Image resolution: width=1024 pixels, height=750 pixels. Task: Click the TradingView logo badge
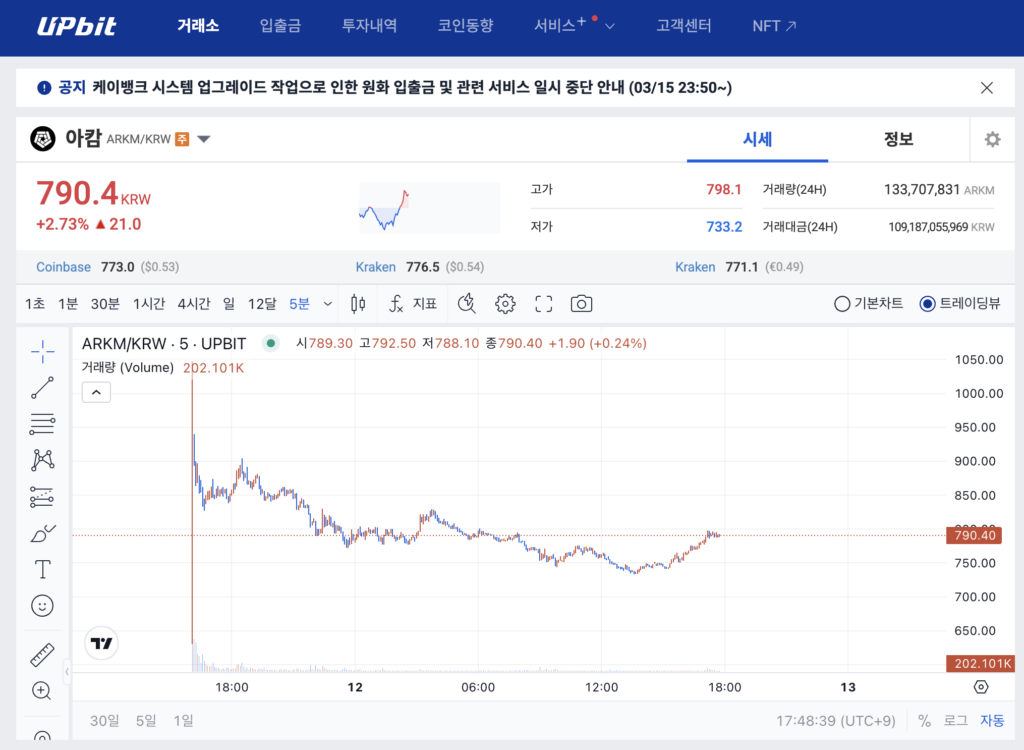(x=101, y=644)
